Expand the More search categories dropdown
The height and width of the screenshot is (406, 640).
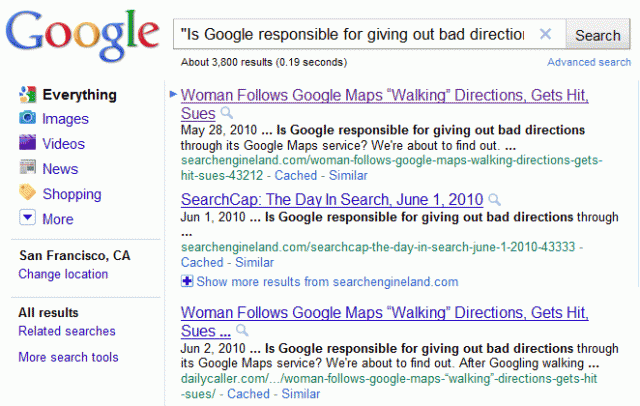tap(27, 219)
